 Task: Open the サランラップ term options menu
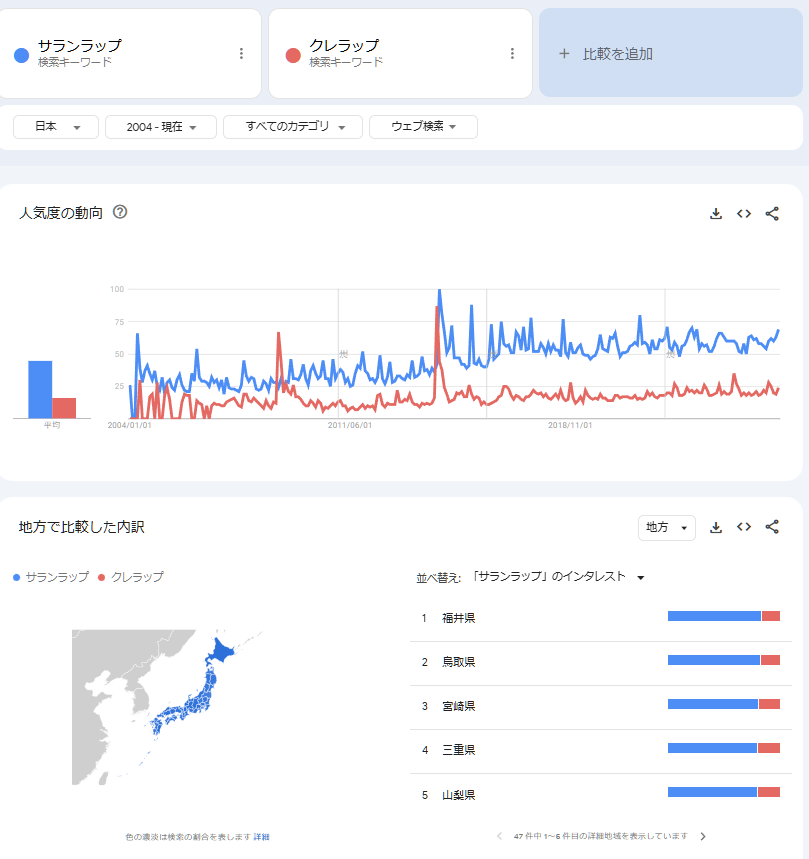point(241,54)
